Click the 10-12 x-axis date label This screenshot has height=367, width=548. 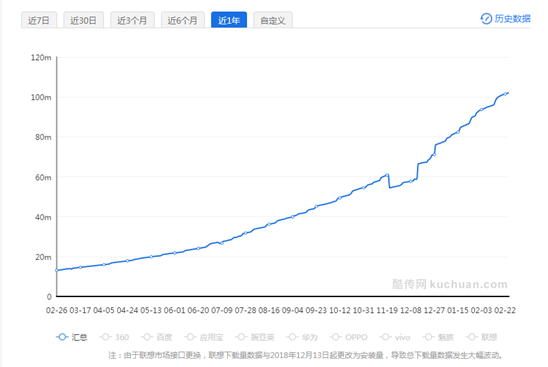(340, 310)
